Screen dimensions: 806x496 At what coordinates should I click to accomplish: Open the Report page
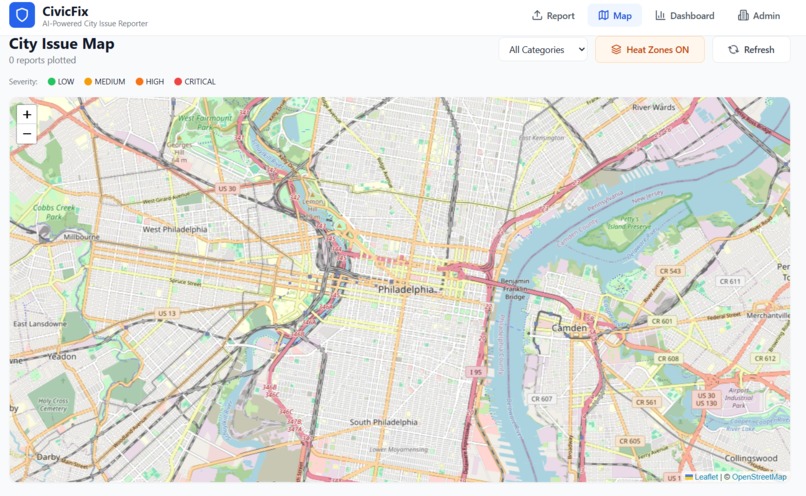(553, 15)
